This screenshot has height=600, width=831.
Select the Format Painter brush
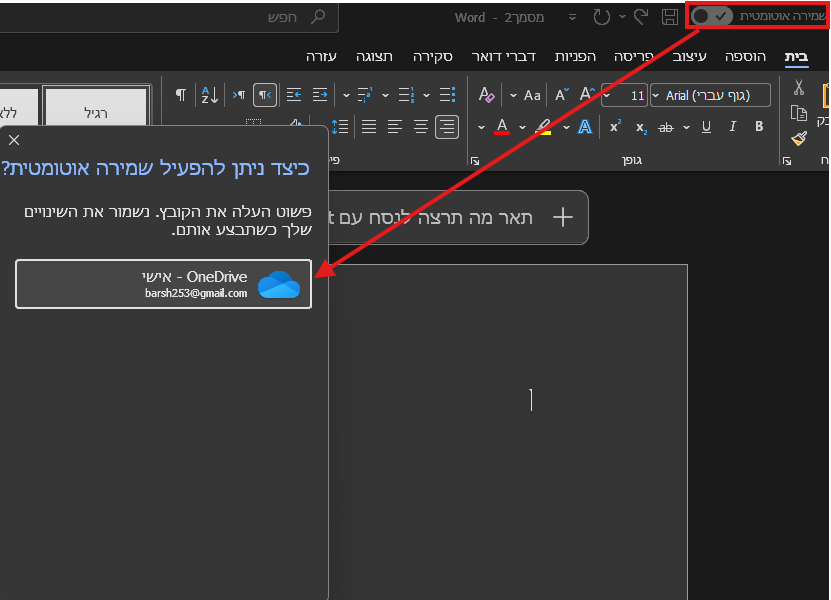799,138
